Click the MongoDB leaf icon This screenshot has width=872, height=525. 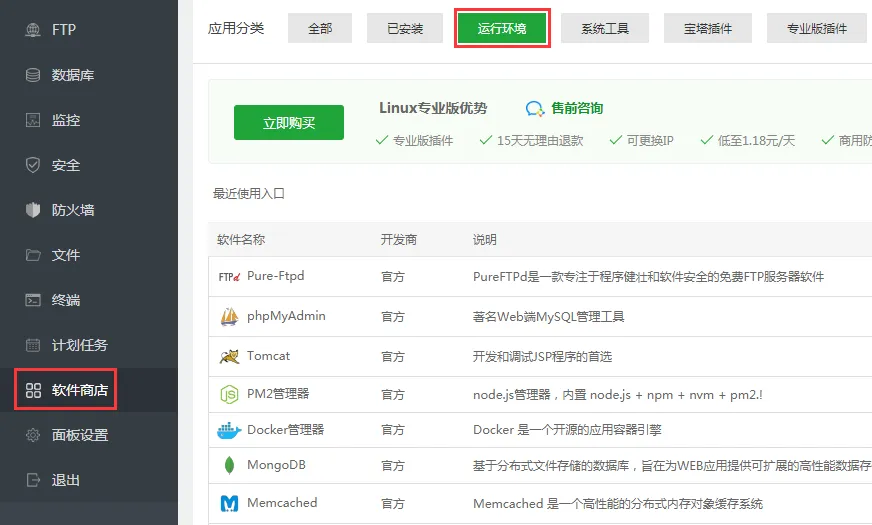click(229, 466)
